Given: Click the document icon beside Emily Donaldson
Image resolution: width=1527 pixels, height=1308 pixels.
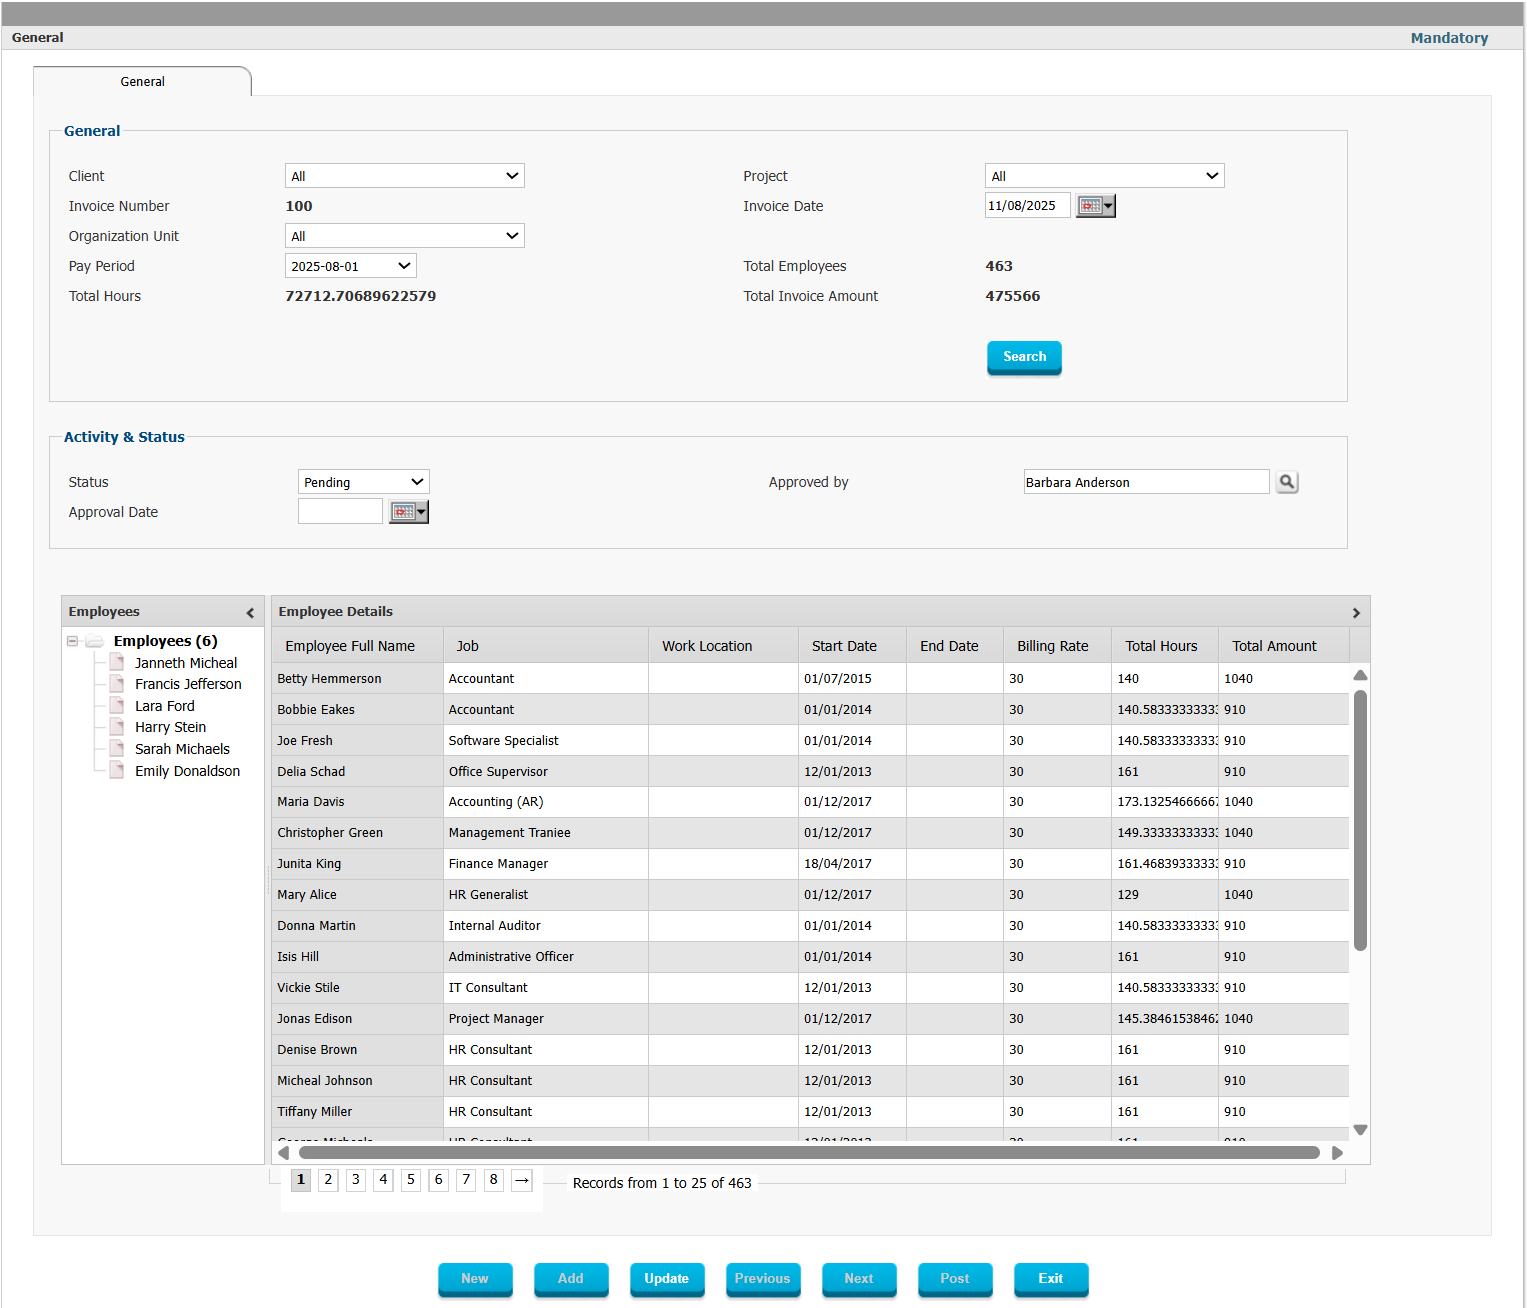Looking at the screenshot, I should click(x=117, y=771).
